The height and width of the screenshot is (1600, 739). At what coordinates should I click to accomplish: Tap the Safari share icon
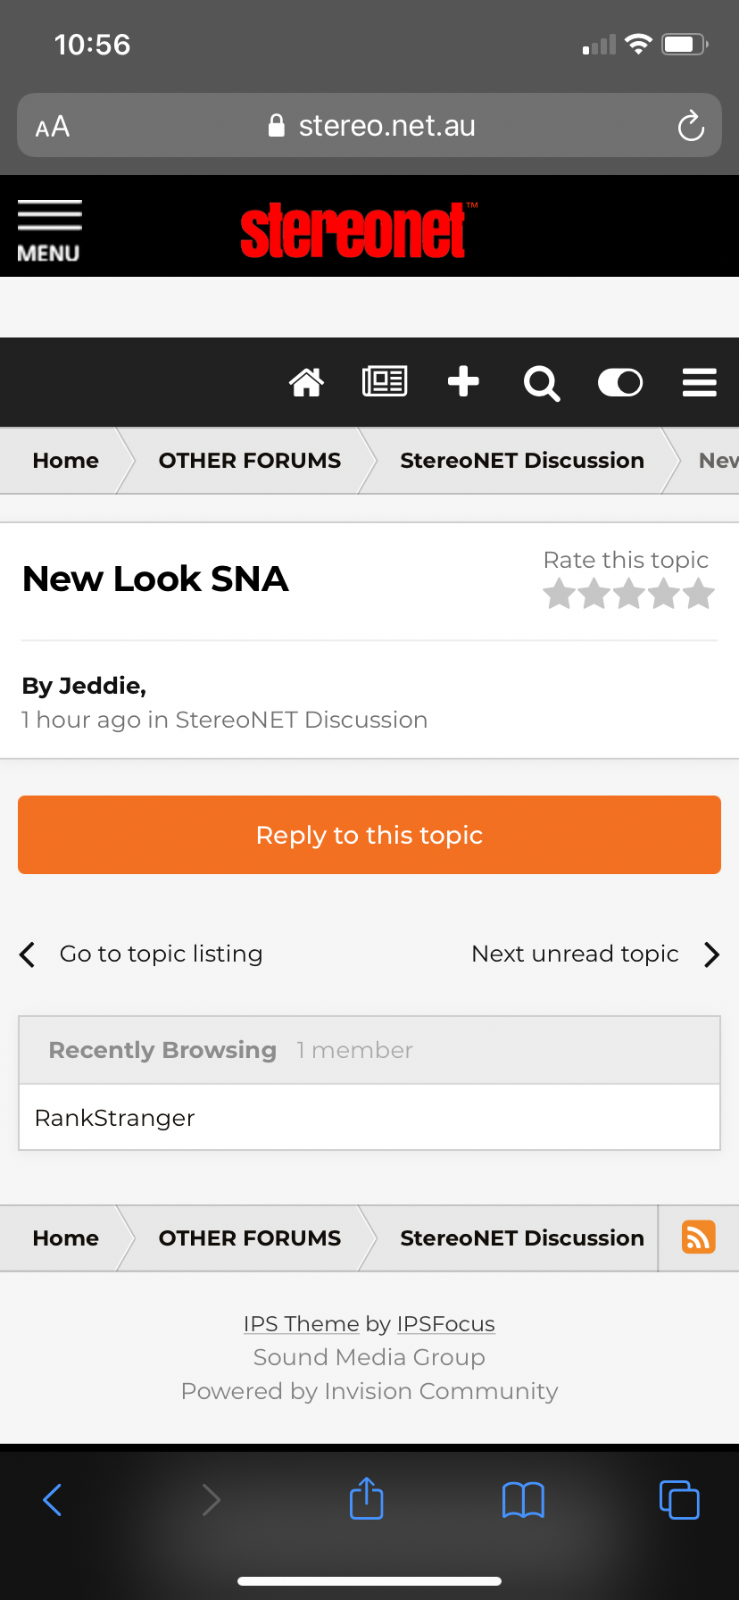tap(367, 1499)
